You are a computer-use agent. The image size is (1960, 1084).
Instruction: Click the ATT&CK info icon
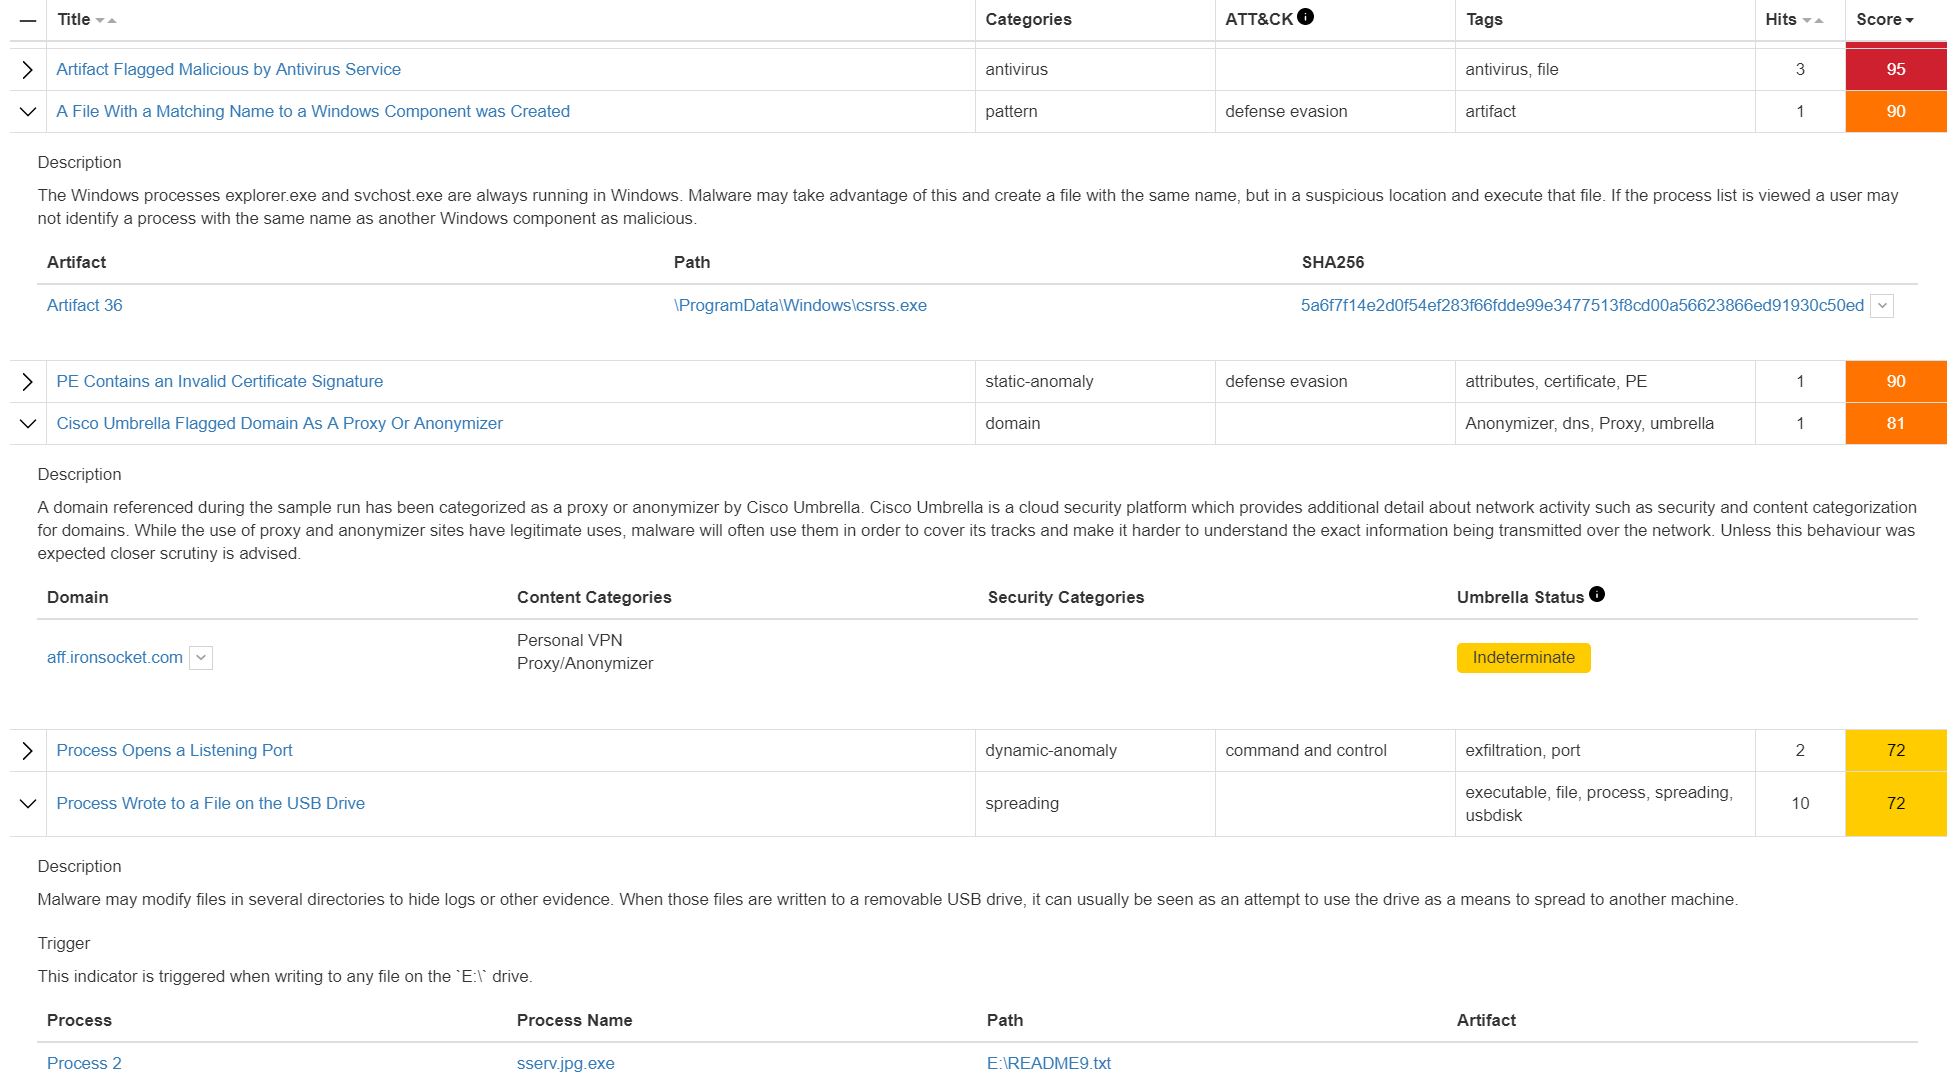click(1305, 17)
